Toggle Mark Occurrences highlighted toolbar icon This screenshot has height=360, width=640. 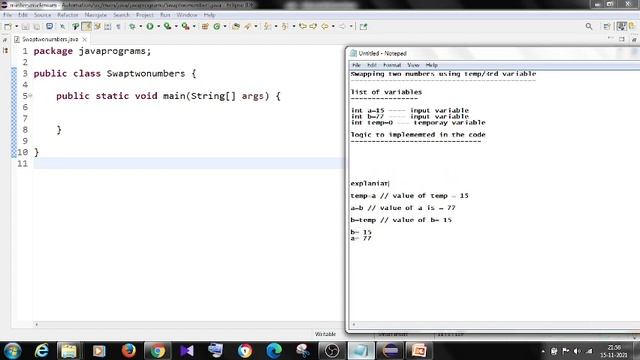87,27
